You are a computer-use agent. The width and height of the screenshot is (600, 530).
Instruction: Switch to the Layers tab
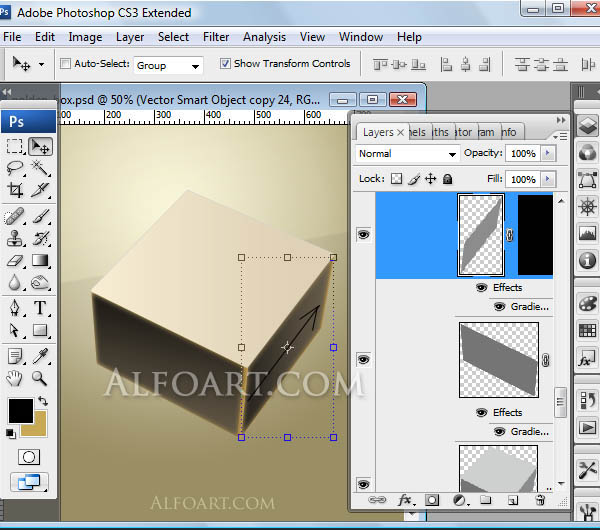coord(378,132)
